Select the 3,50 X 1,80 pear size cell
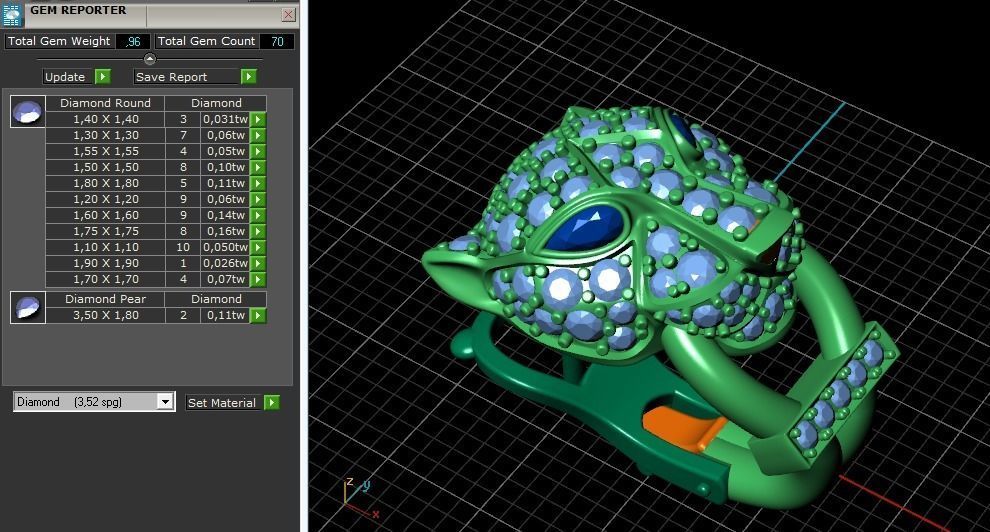The image size is (990, 532). pyautogui.click(x=105, y=315)
